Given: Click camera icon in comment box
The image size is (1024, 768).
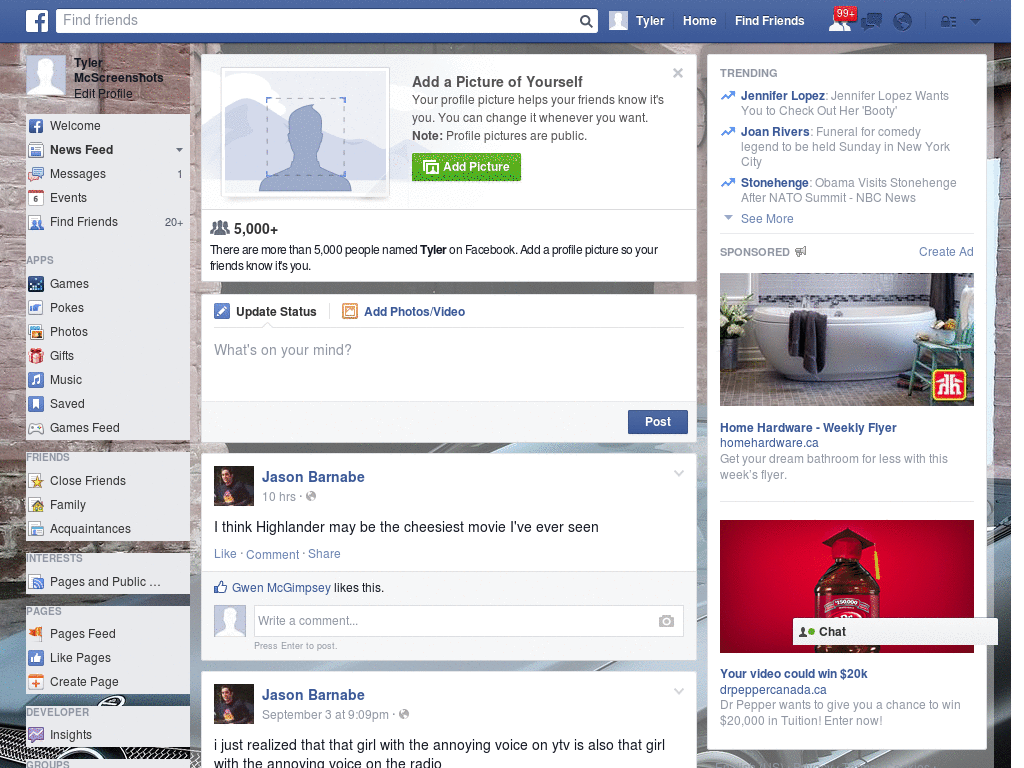Looking at the screenshot, I should 666,621.
